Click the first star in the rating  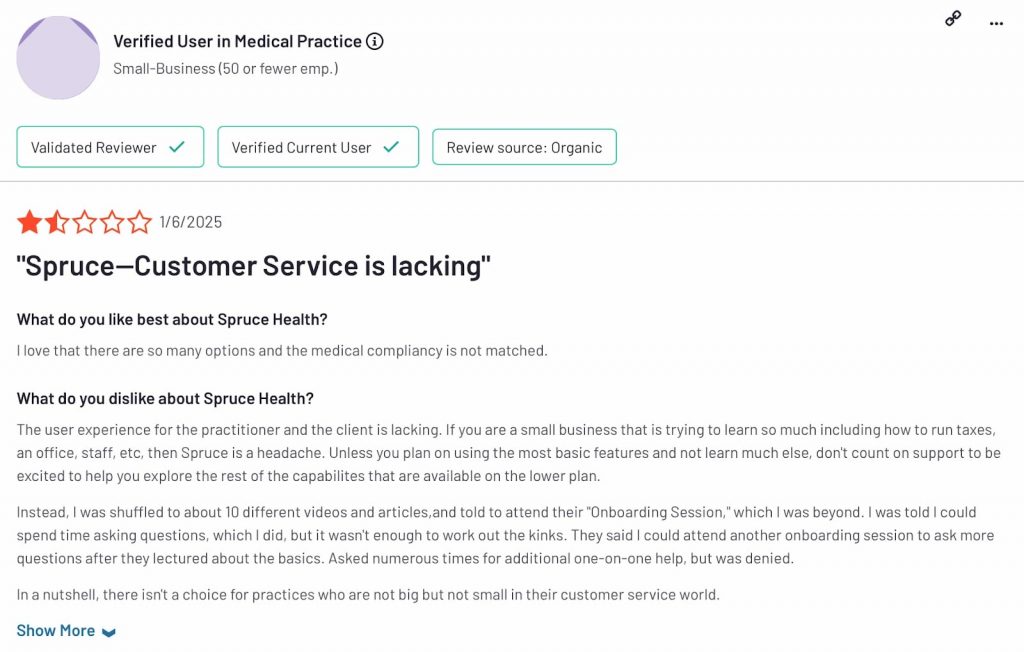(x=29, y=222)
